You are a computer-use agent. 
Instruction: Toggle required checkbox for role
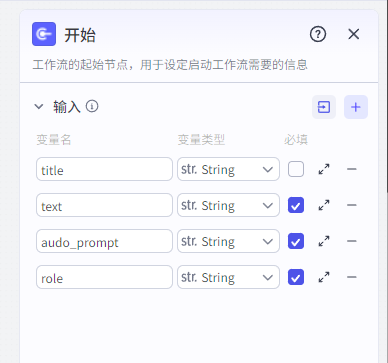(x=296, y=277)
